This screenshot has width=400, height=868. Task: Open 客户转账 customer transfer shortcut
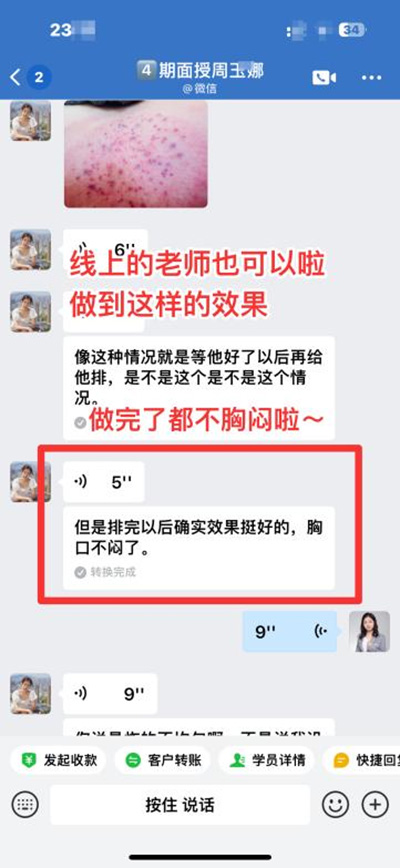click(x=163, y=760)
